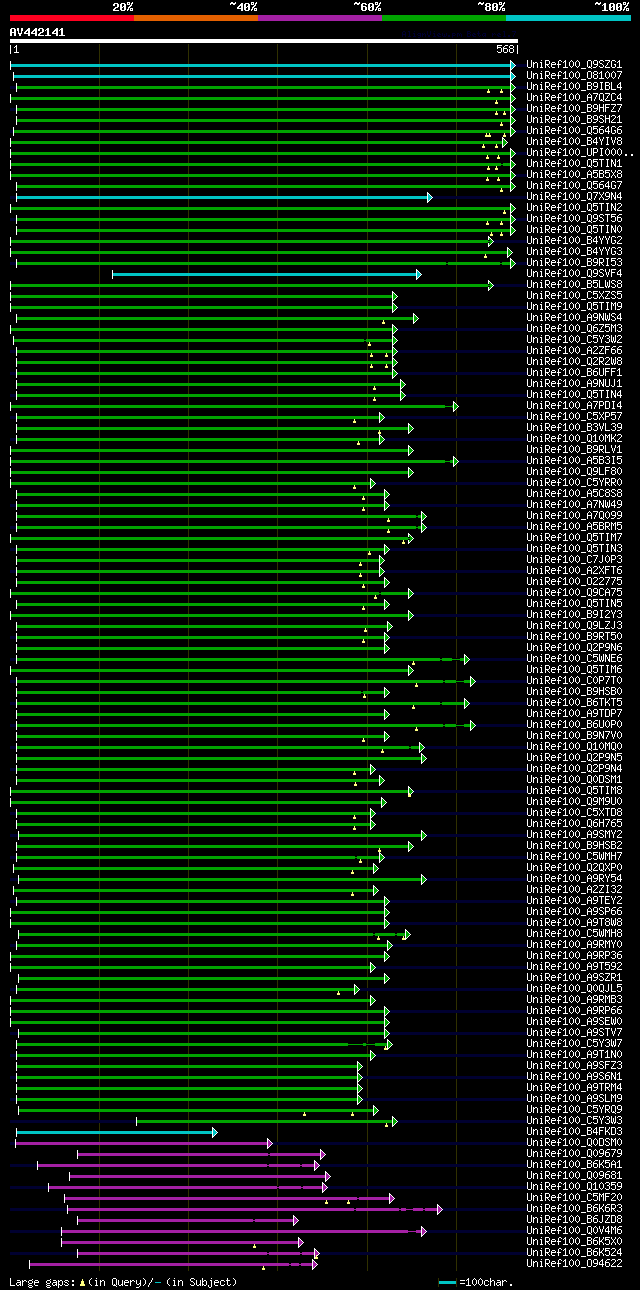Screen dimensions: 640x1290
Task: Select hit label UniRef100_Q09679
Action: [574, 1153]
